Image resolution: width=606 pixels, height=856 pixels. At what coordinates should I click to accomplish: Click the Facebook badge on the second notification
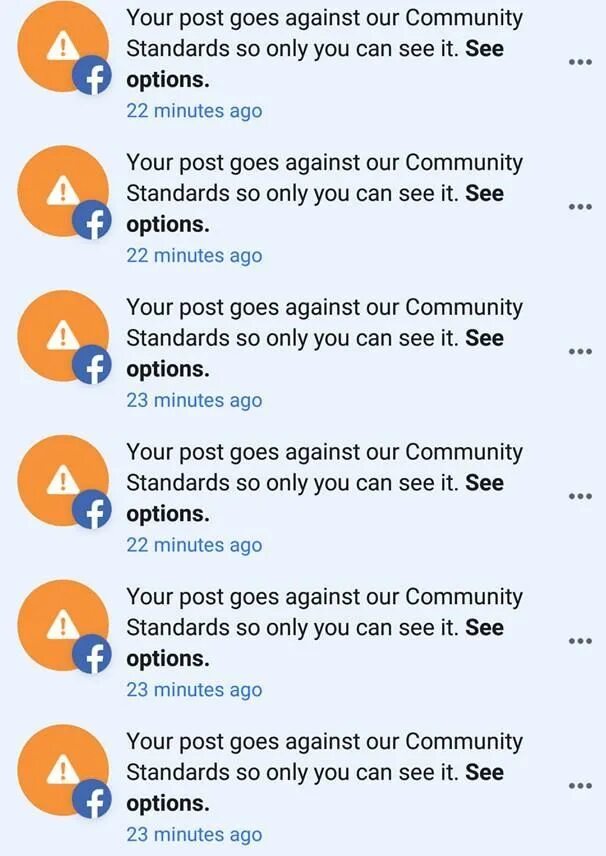pos(92,220)
